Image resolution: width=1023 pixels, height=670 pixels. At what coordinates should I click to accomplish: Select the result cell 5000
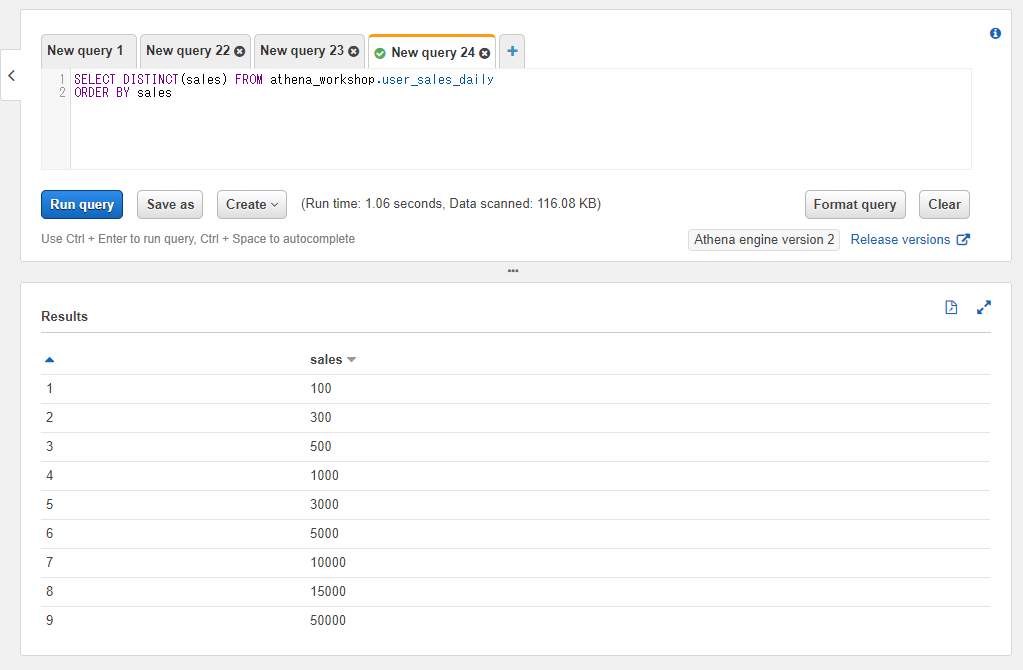324,534
